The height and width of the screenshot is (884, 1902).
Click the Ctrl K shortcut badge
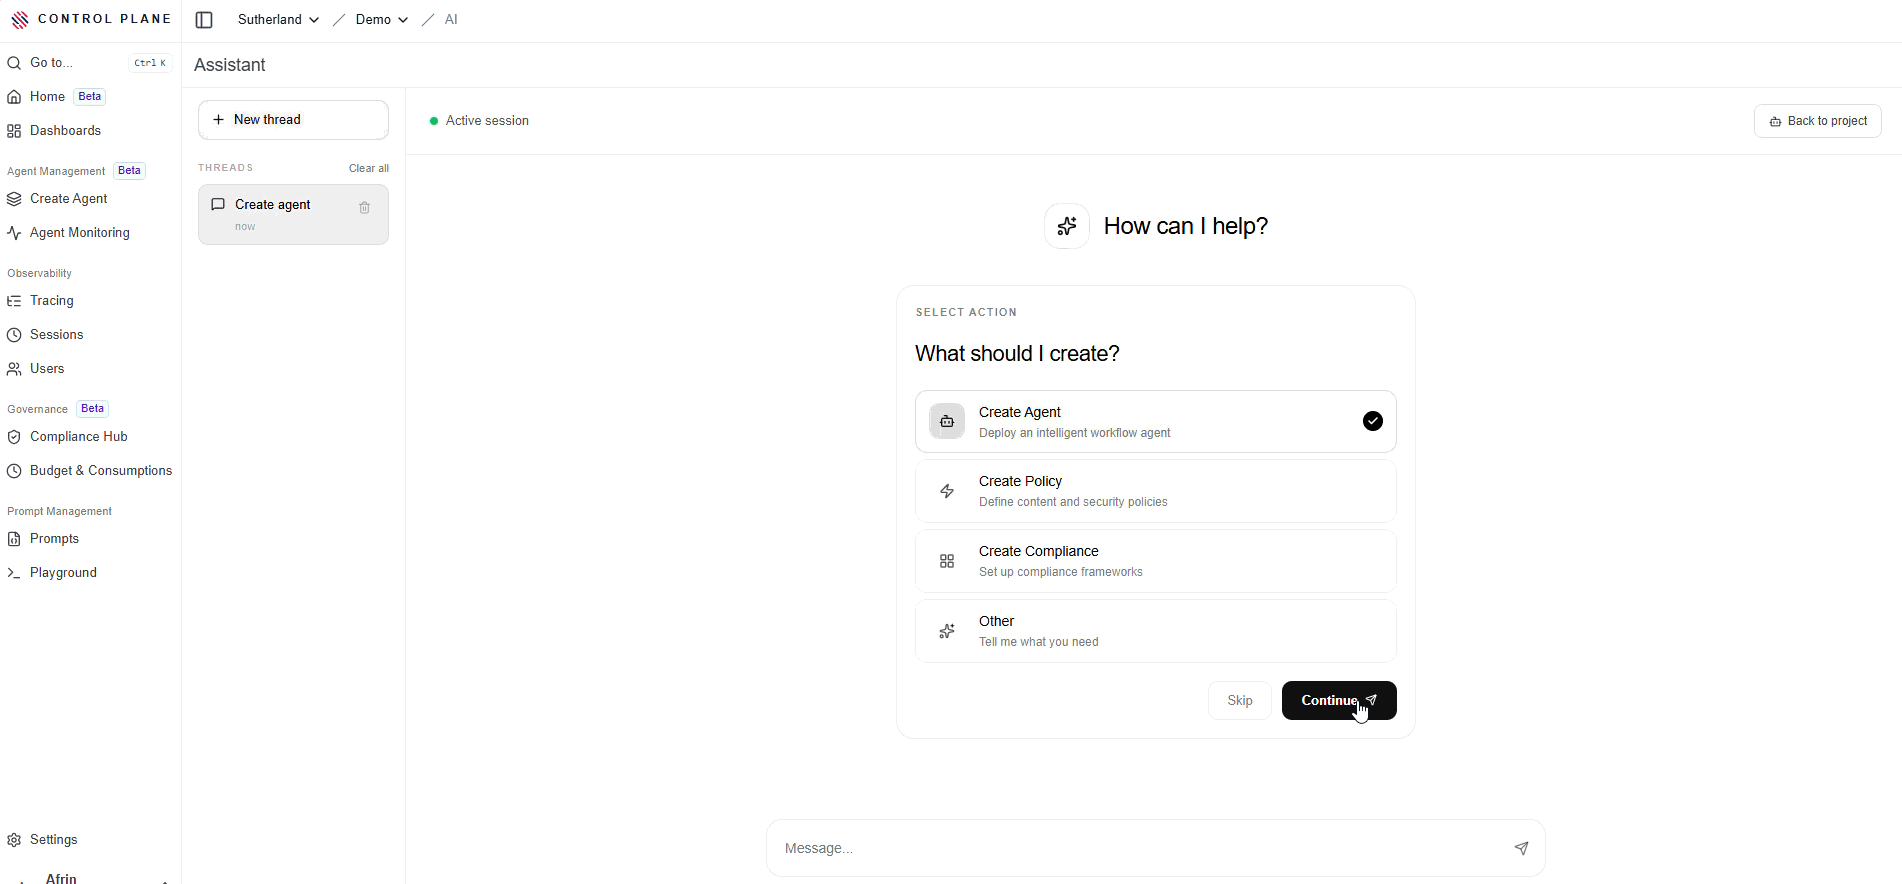pos(150,63)
